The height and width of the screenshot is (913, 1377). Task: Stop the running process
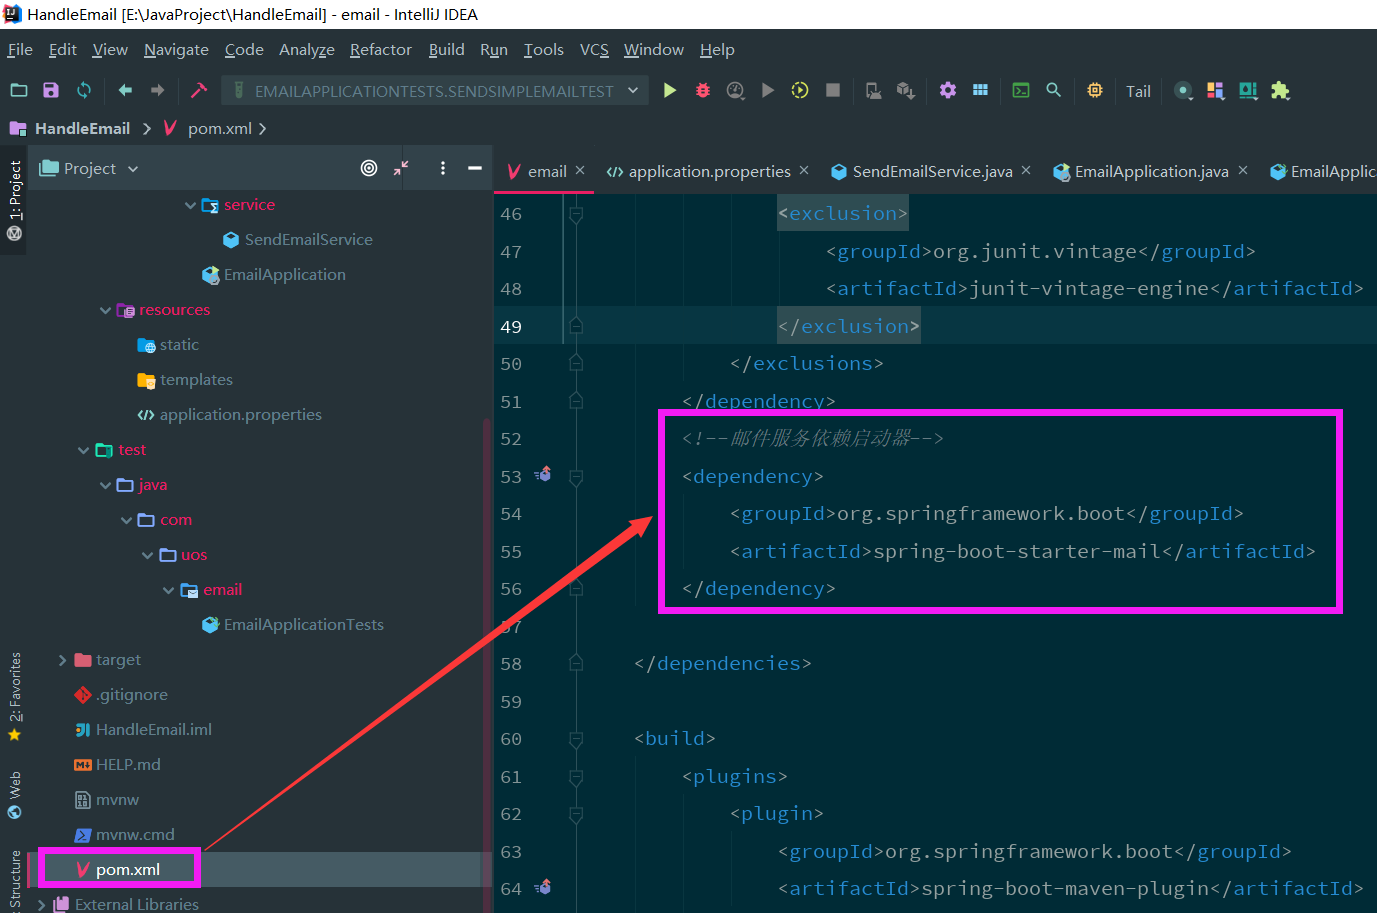tap(832, 90)
